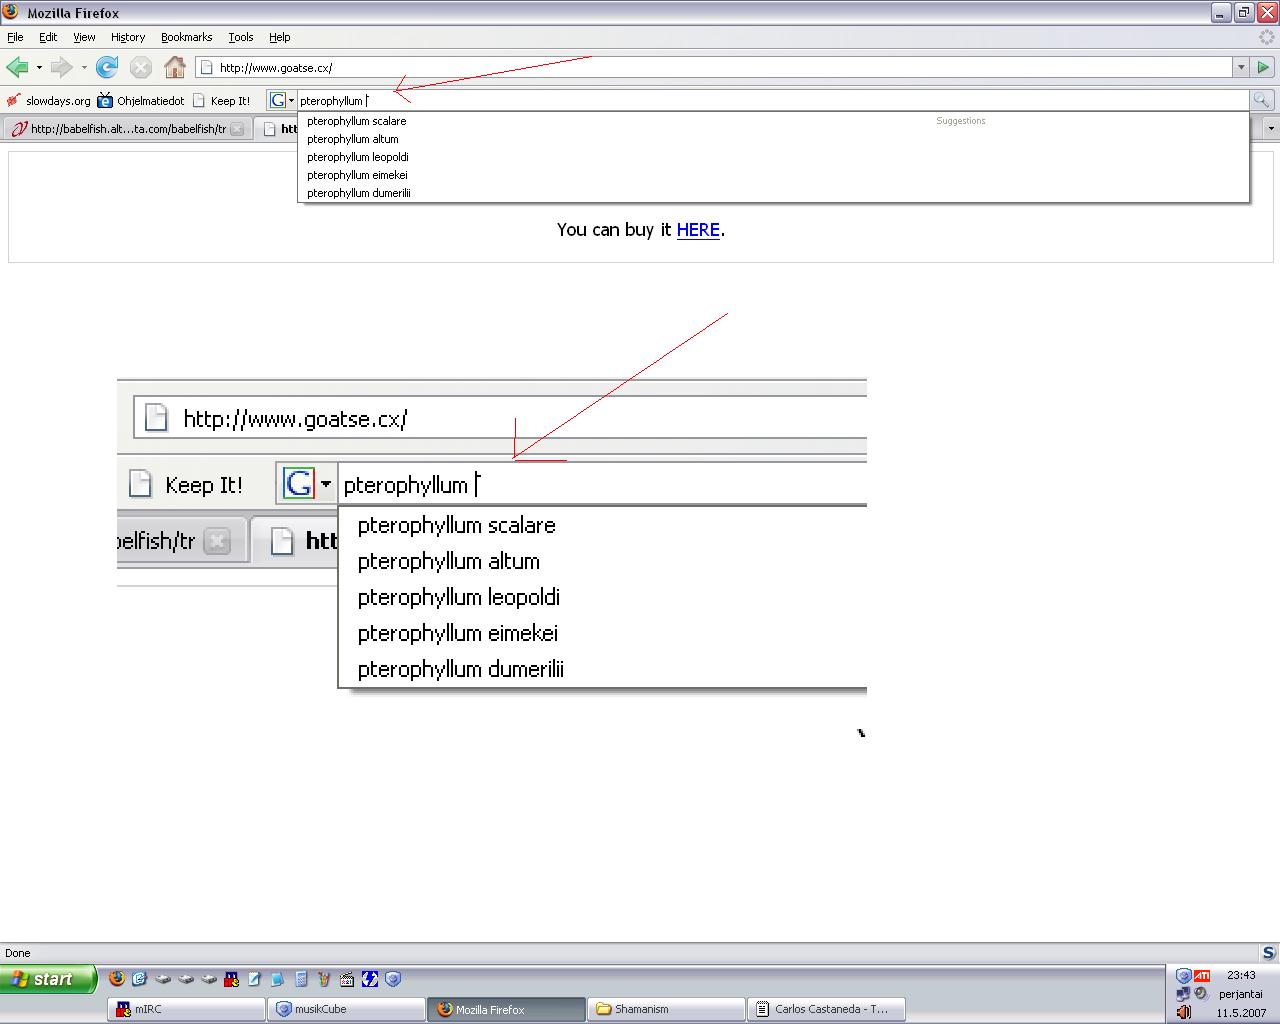This screenshot has width=1280, height=1024.
Task: Click the greyed Stop loading icon
Action: (141, 67)
